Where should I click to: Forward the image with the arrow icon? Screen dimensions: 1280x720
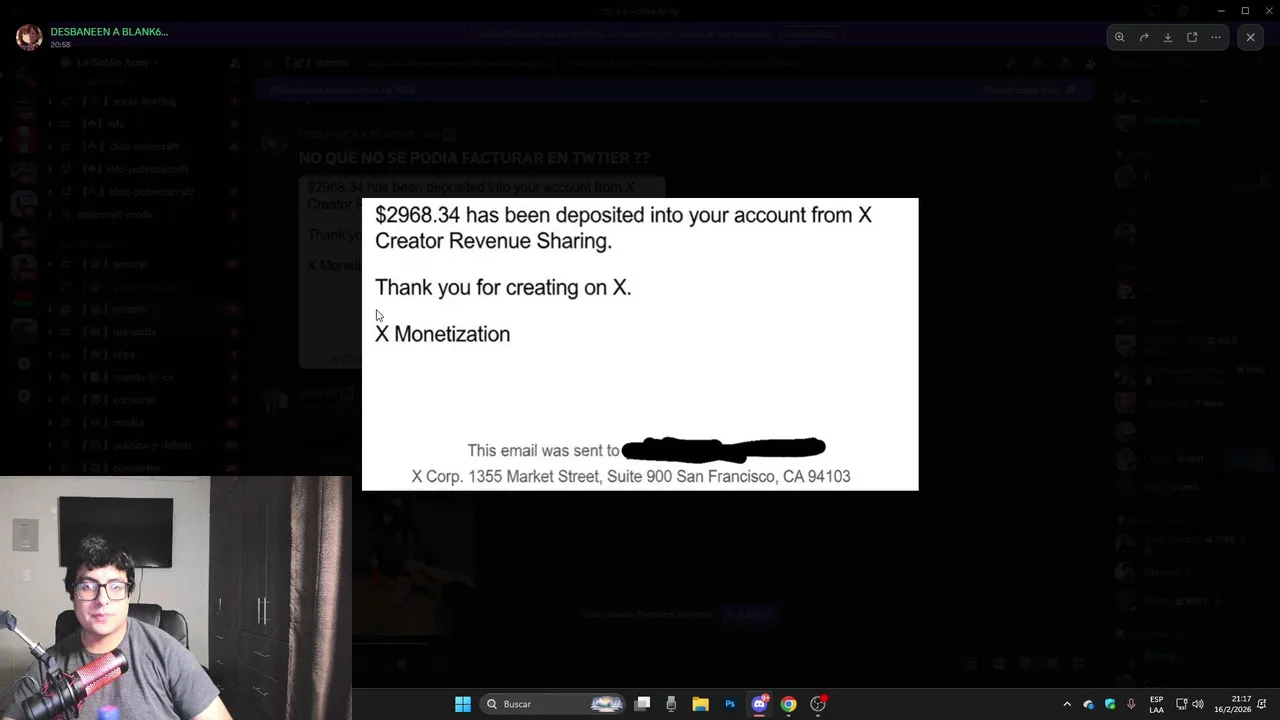point(1144,37)
